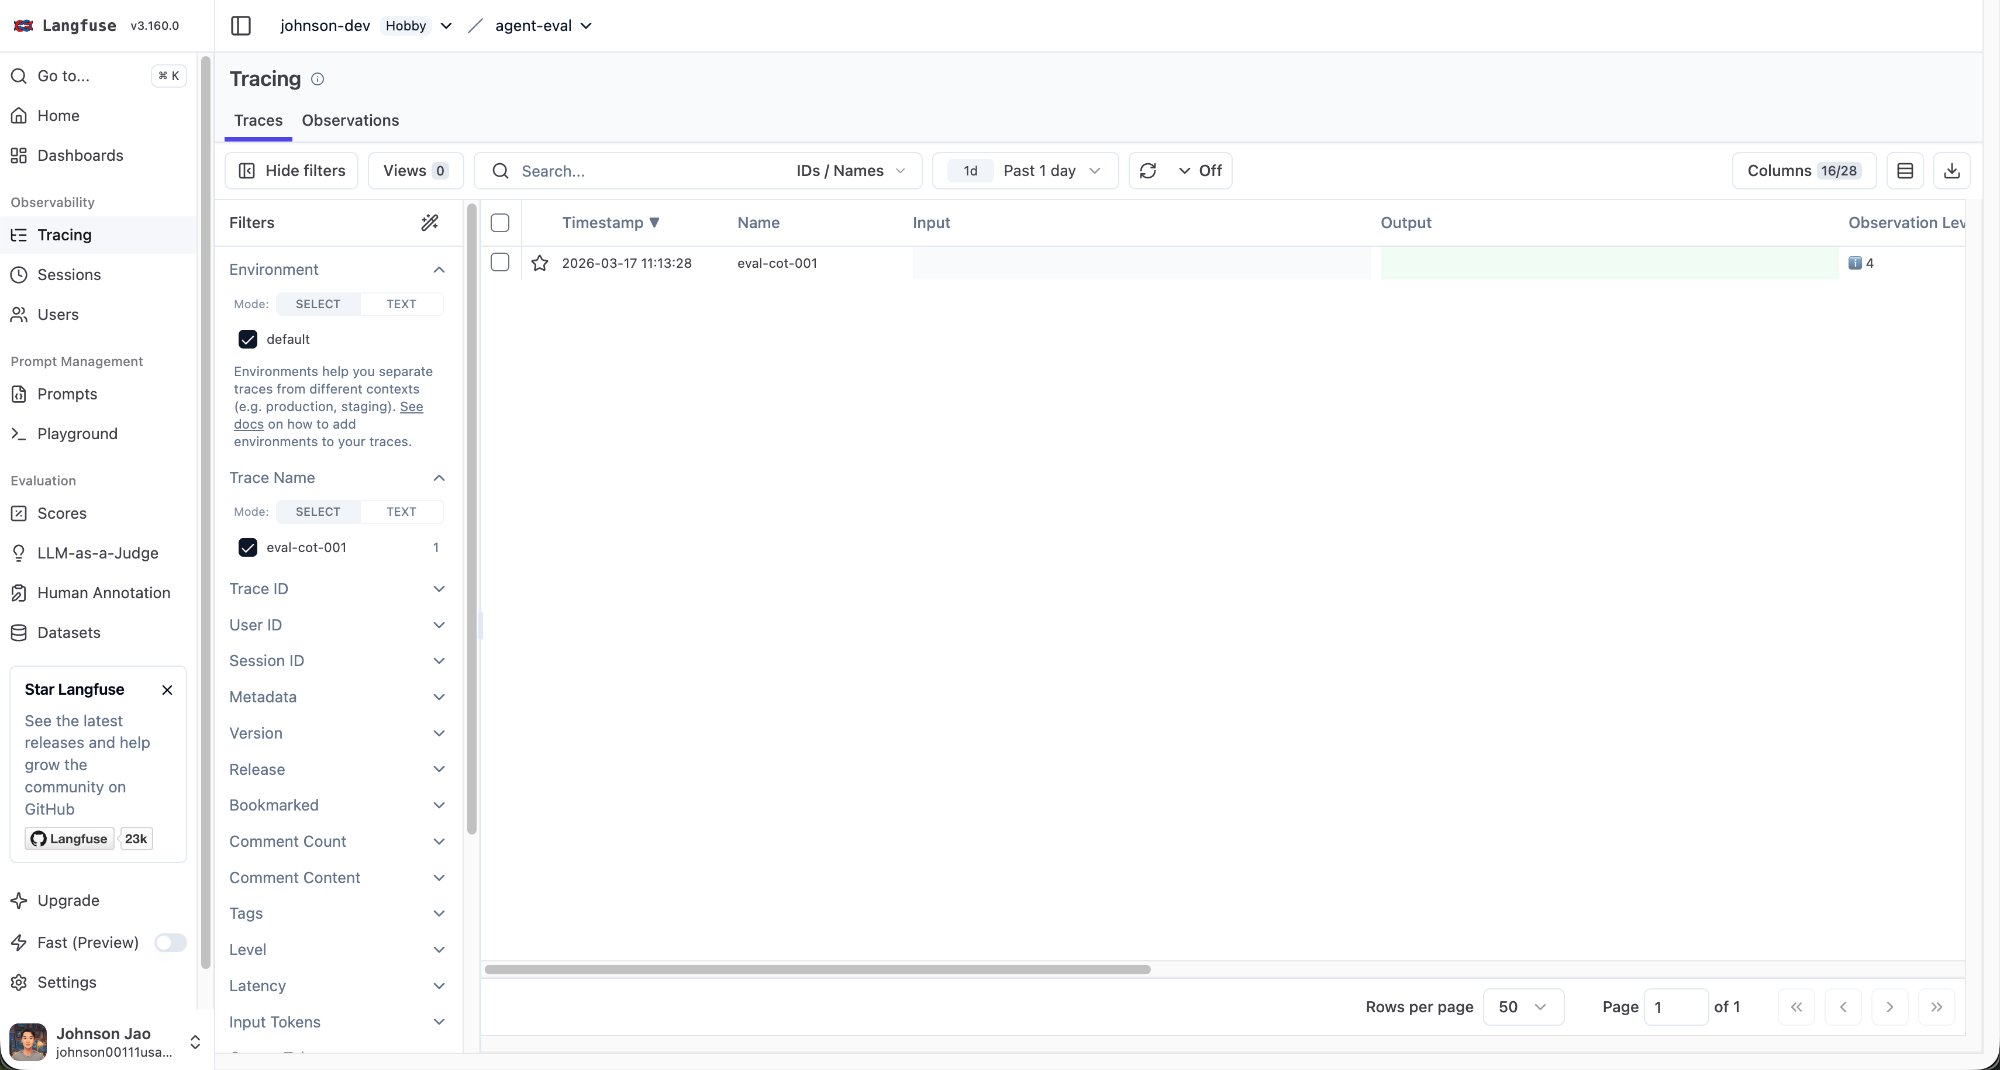The image size is (2000, 1070).
Task: Open the Tracing section in sidebar
Action: point(63,235)
